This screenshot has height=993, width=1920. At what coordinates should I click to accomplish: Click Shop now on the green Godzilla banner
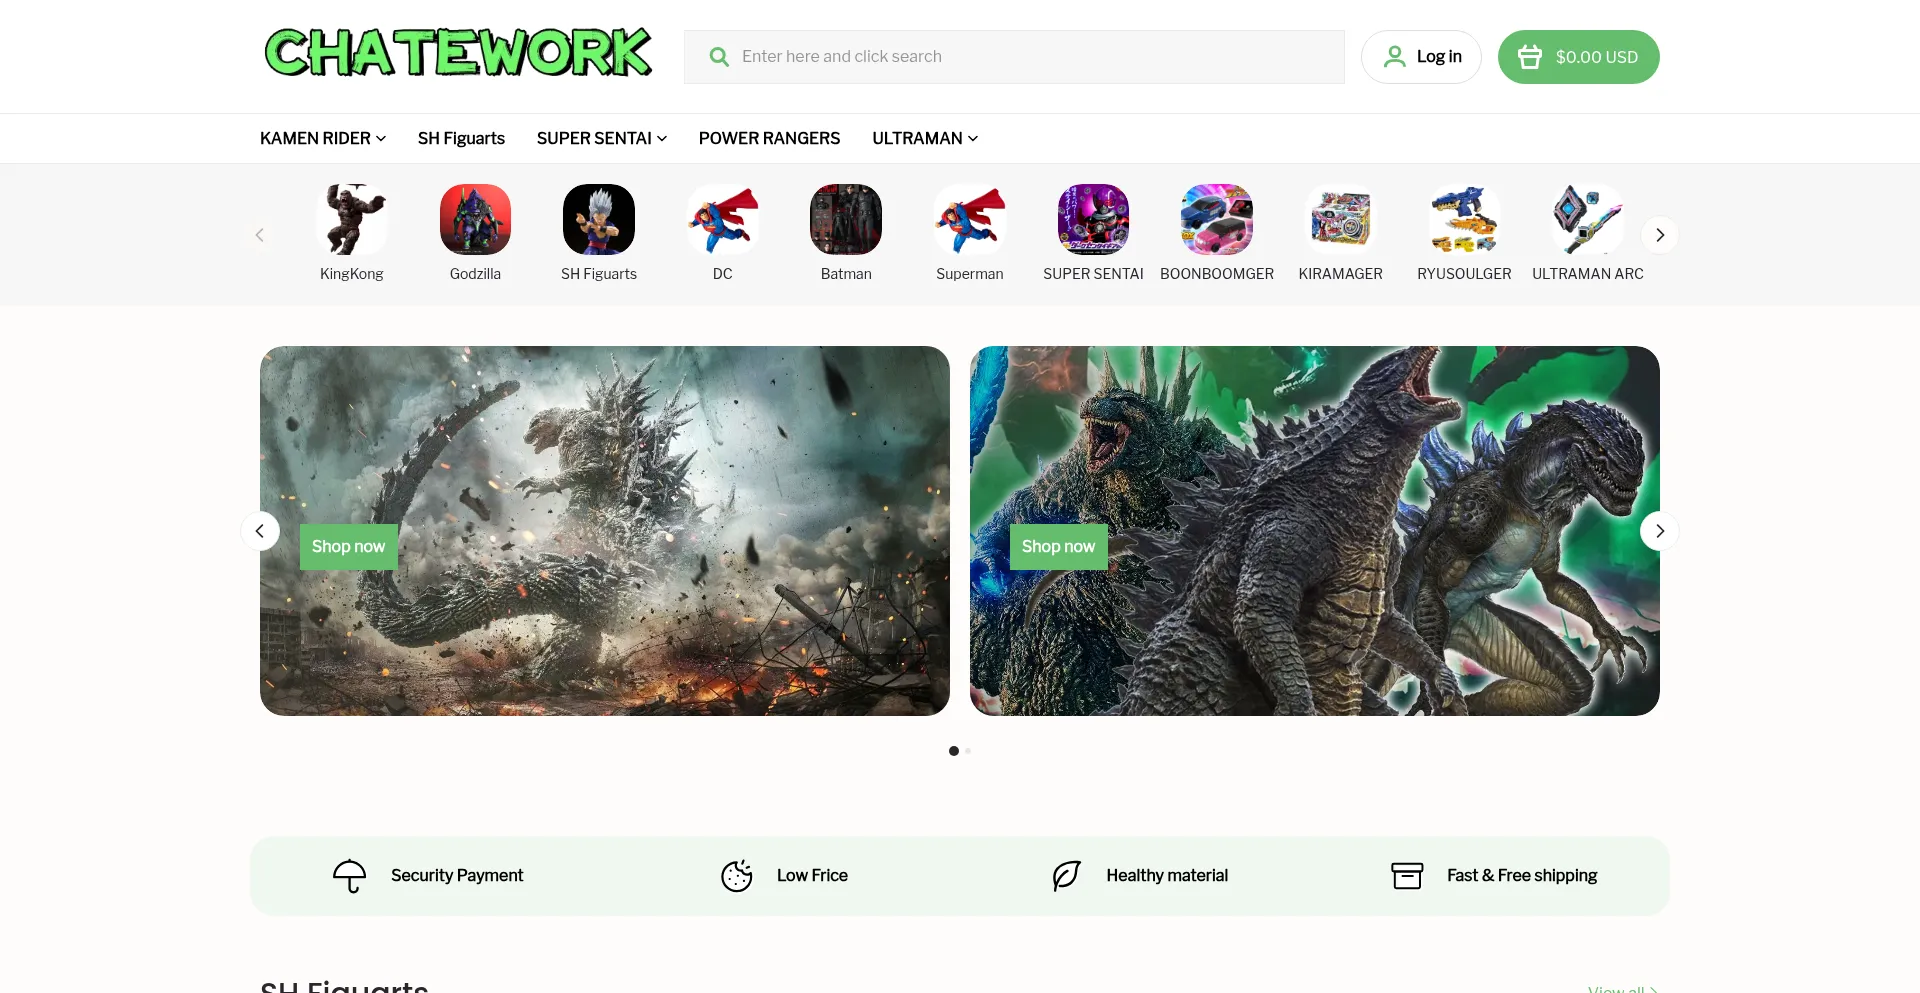point(1059,547)
